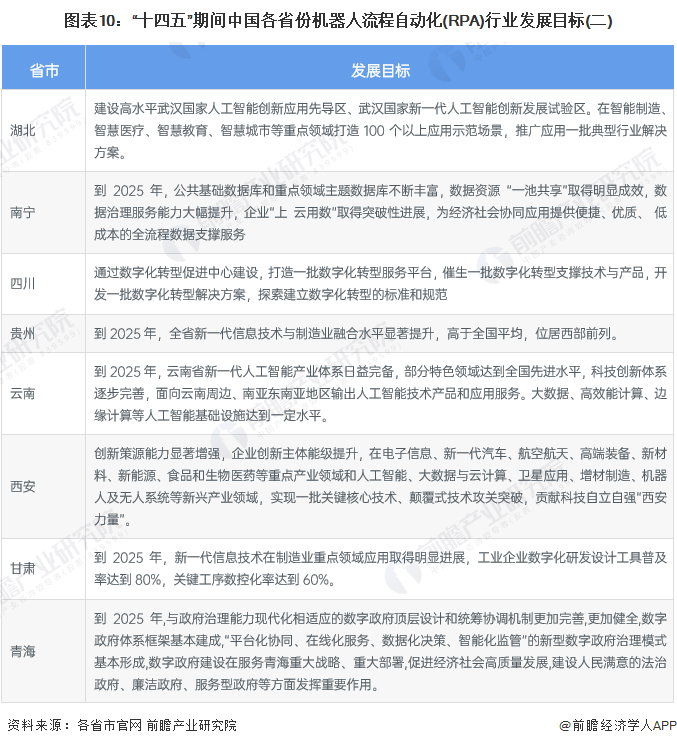Click the 湖北 development goal text
Image resolution: width=677 pixels, height=746 pixels.
[x=380, y=128]
